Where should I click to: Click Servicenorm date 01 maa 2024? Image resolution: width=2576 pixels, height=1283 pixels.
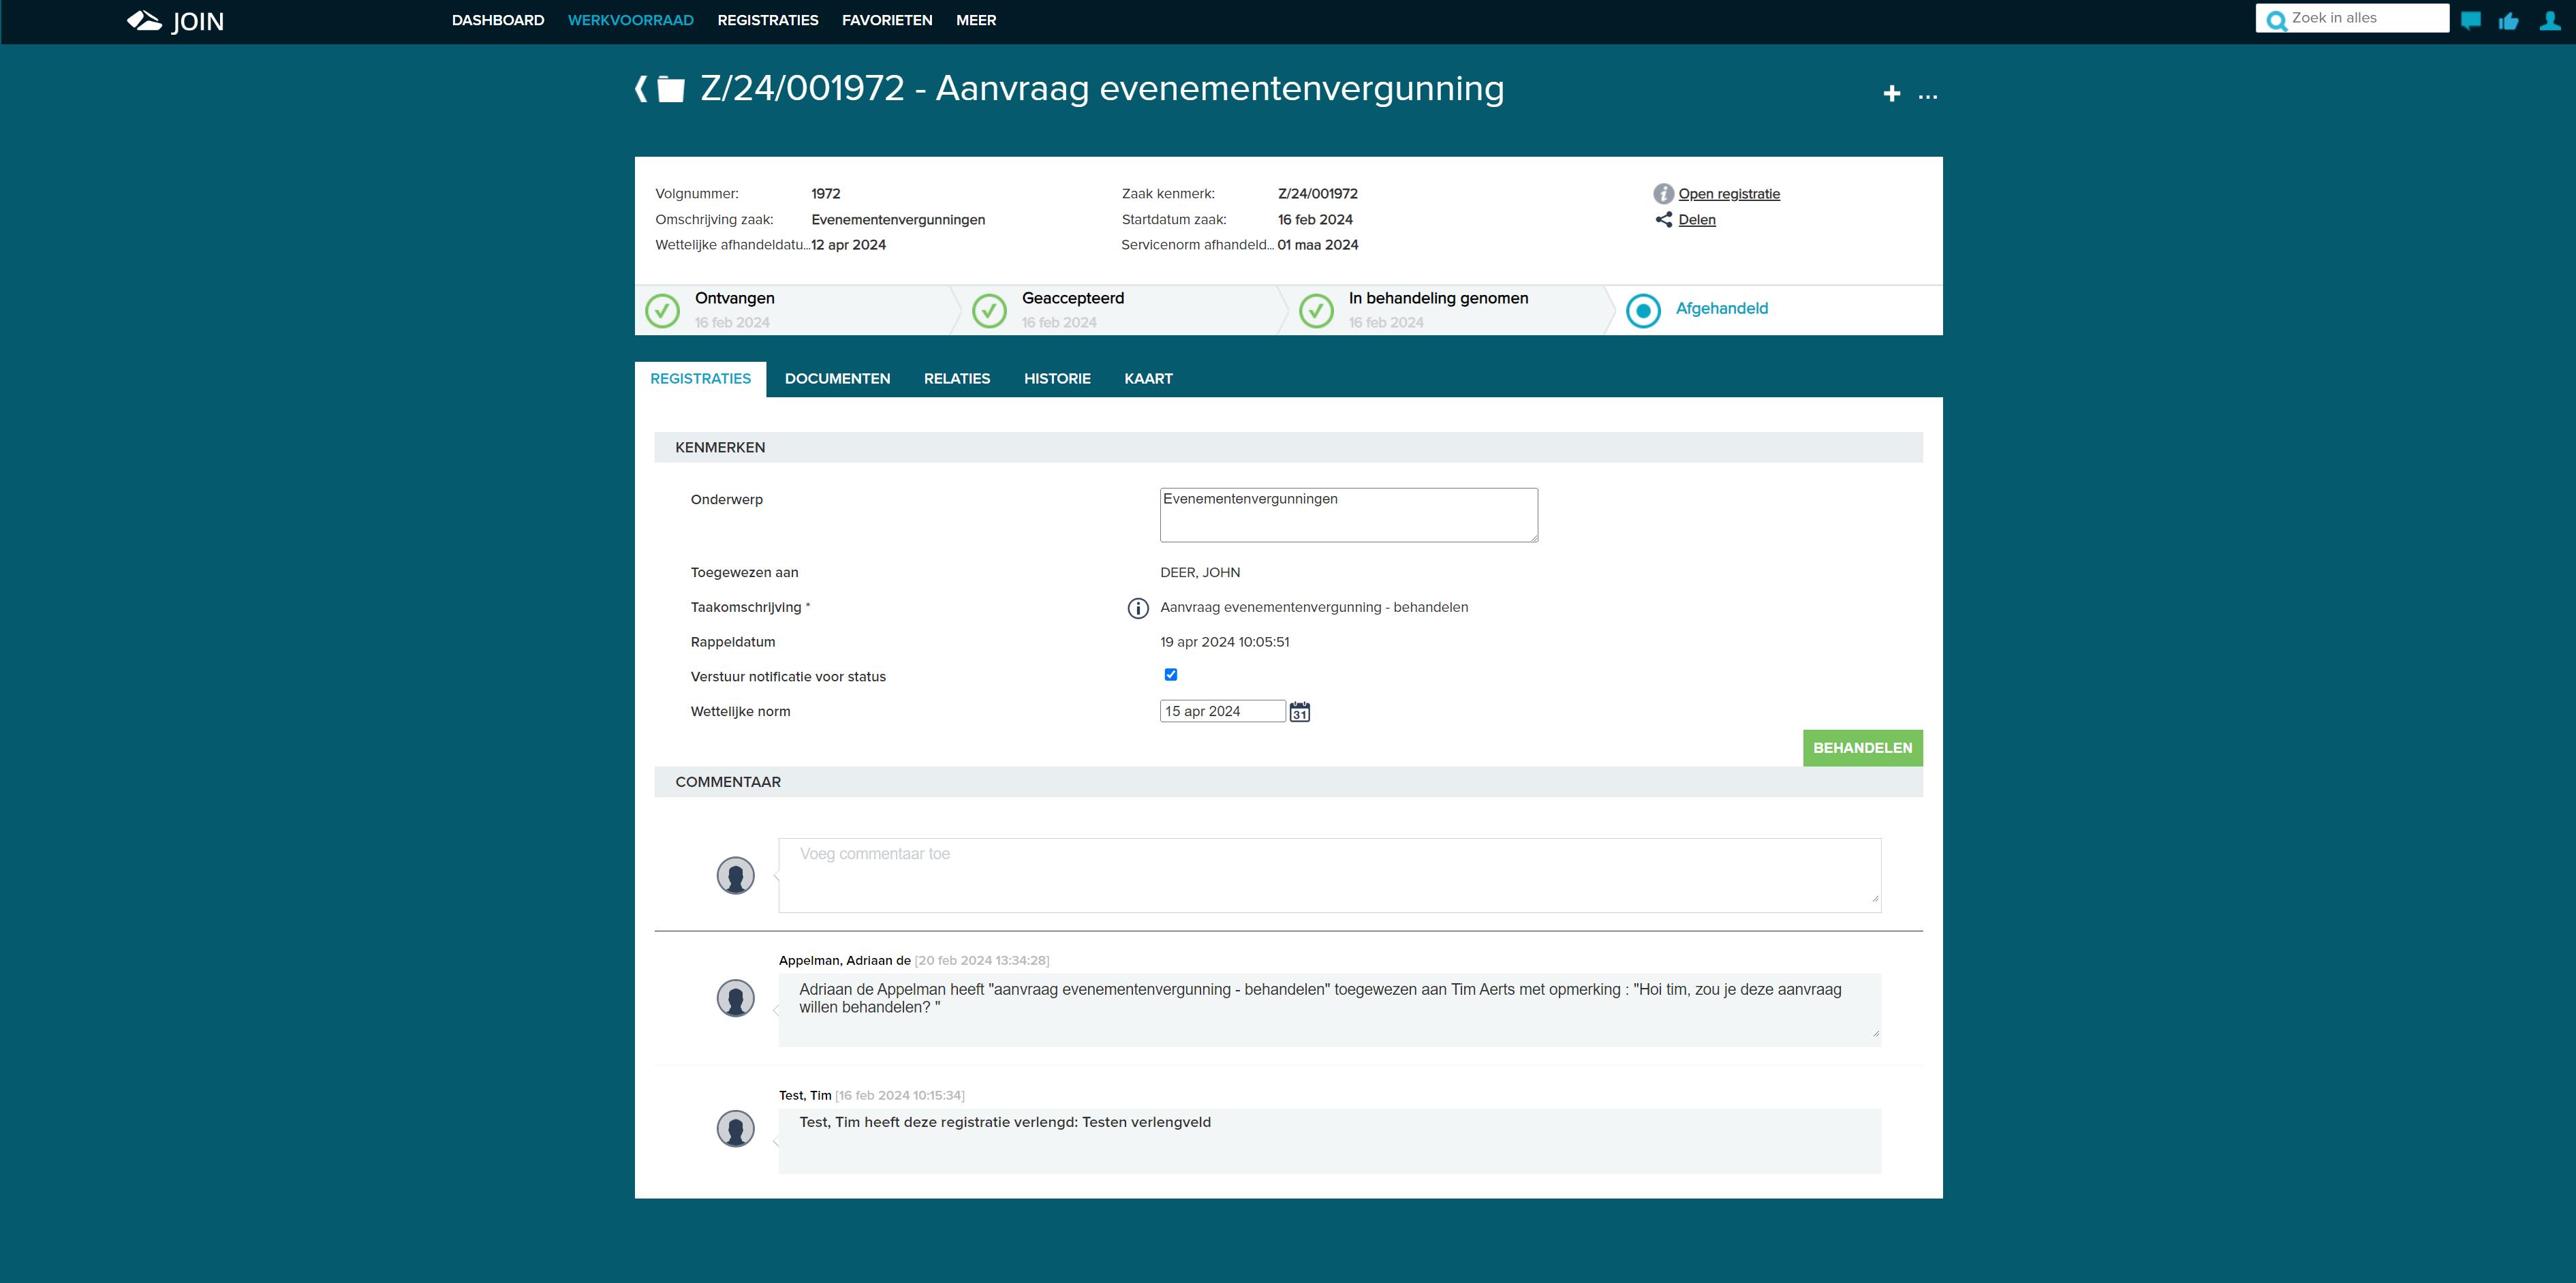click(x=1317, y=245)
